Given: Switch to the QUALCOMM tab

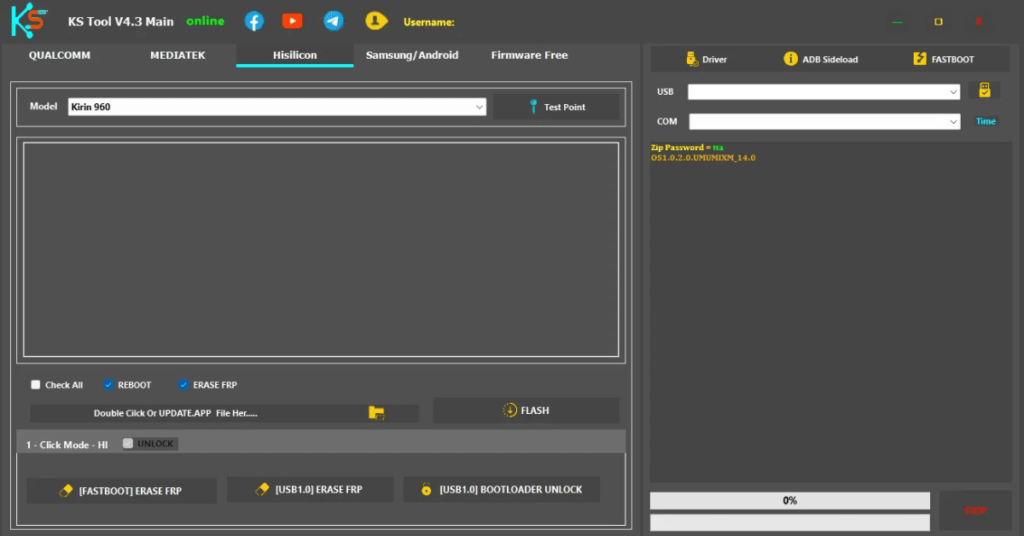Looking at the screenshot, I should click(59, 55).
